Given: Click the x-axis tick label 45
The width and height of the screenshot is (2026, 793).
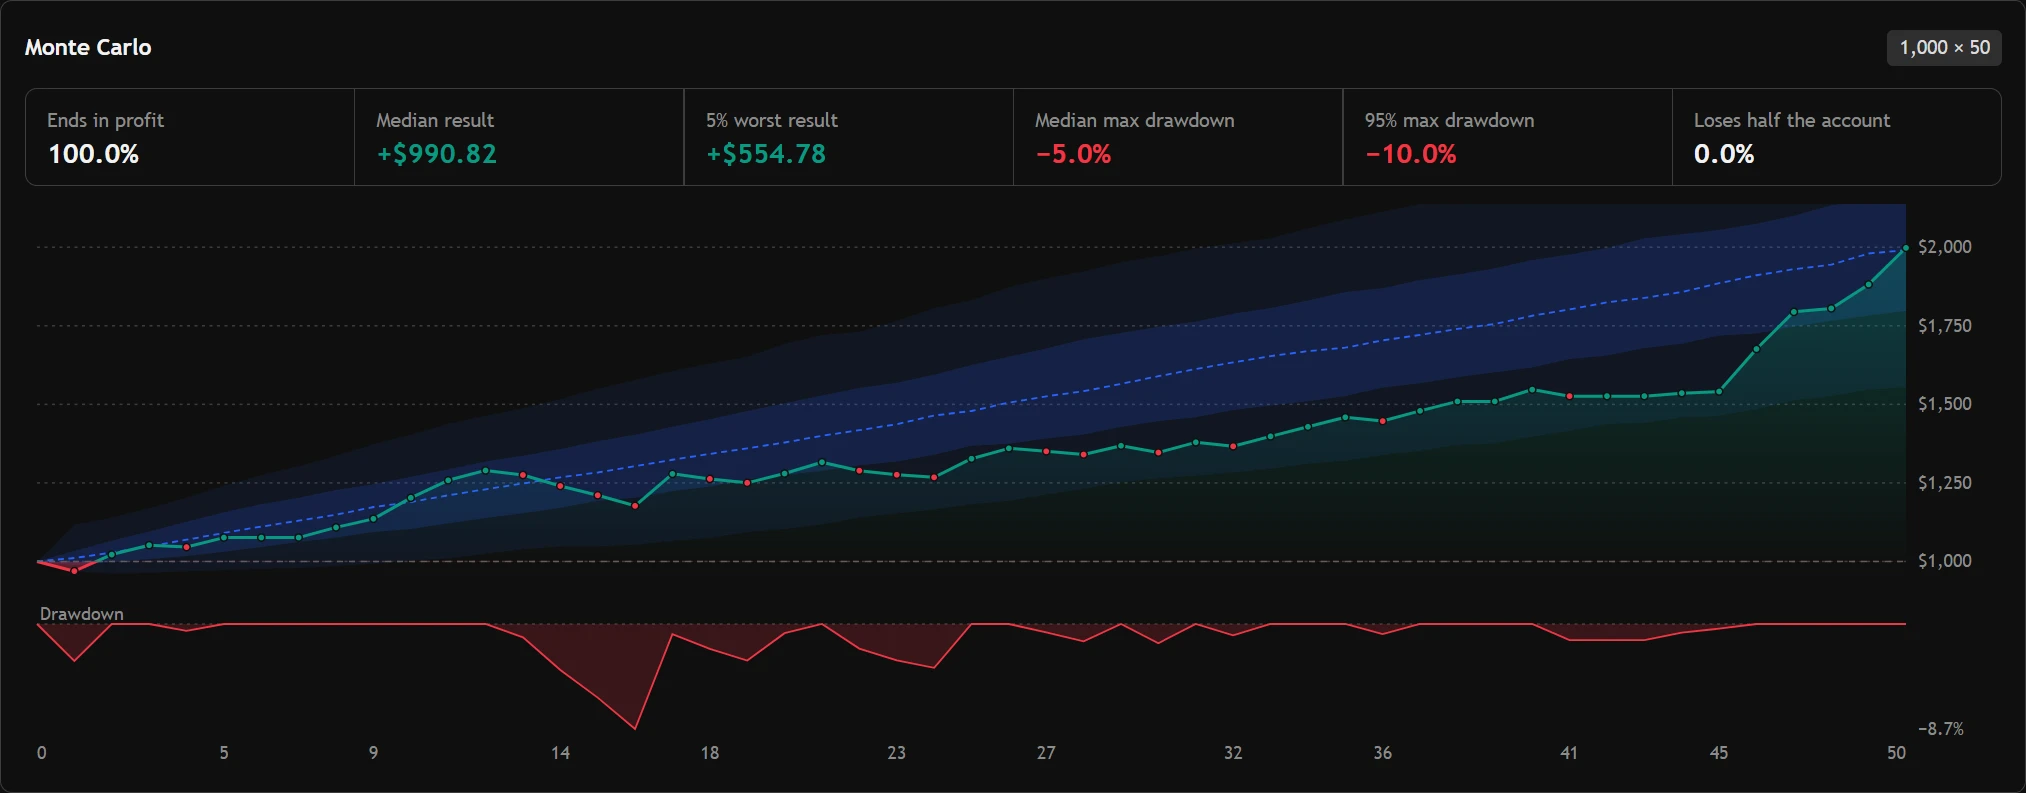Looking at the screenshot, I should pyautogui.click(x=1718, y=753).
